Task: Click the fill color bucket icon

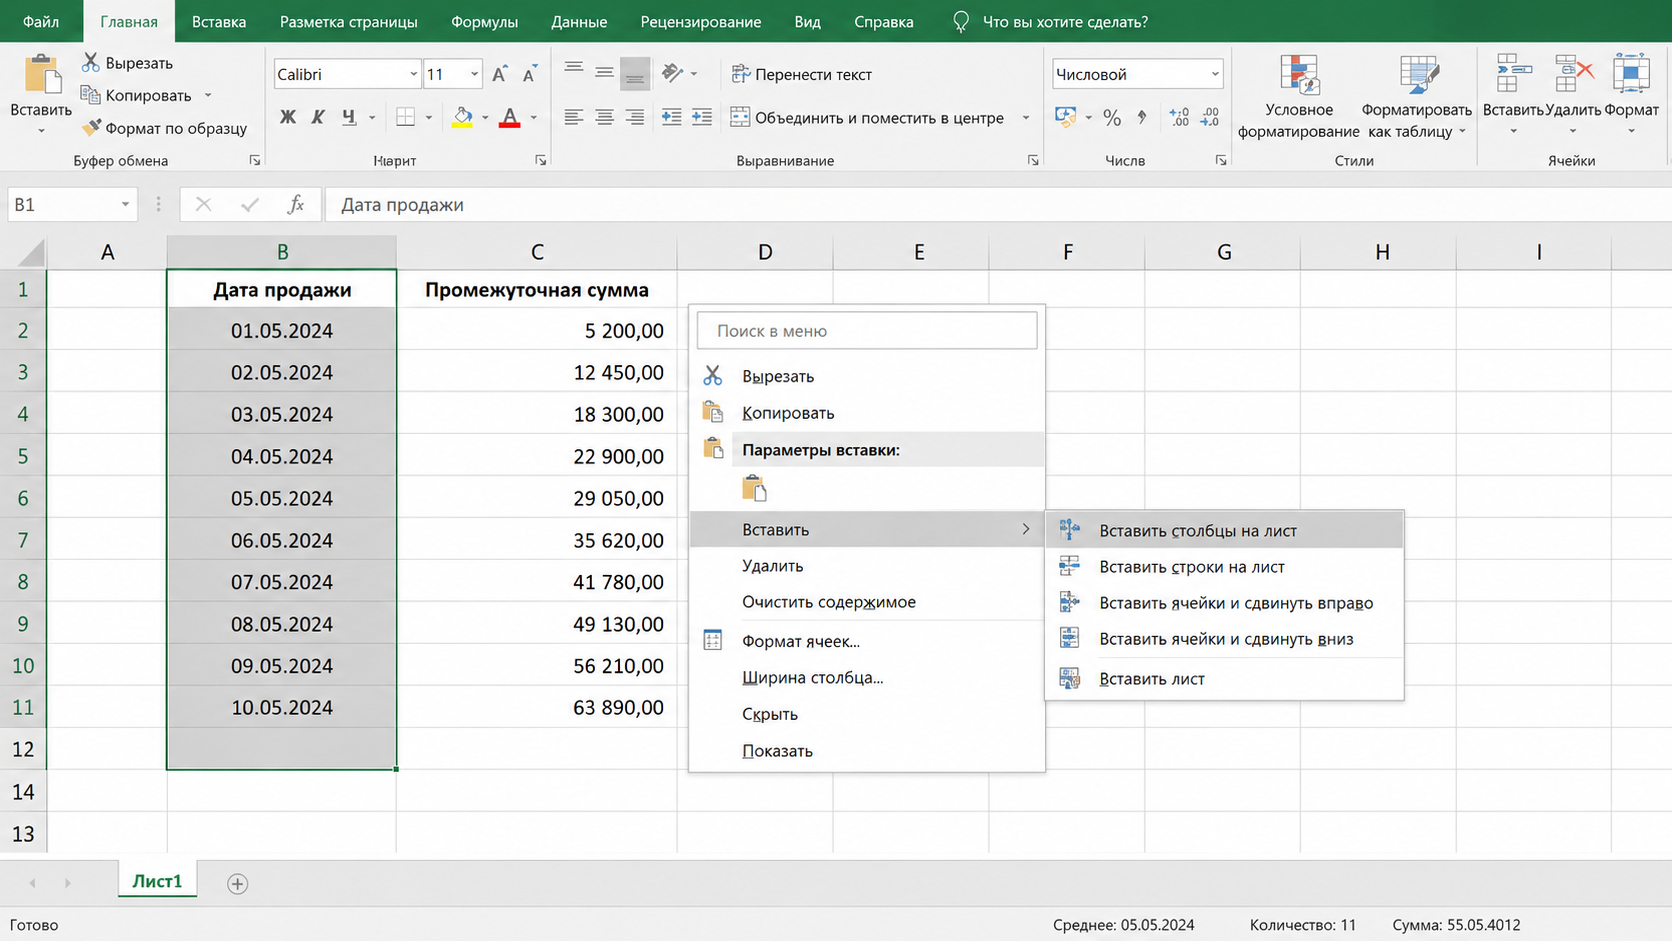Action: (x=462, y=117)
